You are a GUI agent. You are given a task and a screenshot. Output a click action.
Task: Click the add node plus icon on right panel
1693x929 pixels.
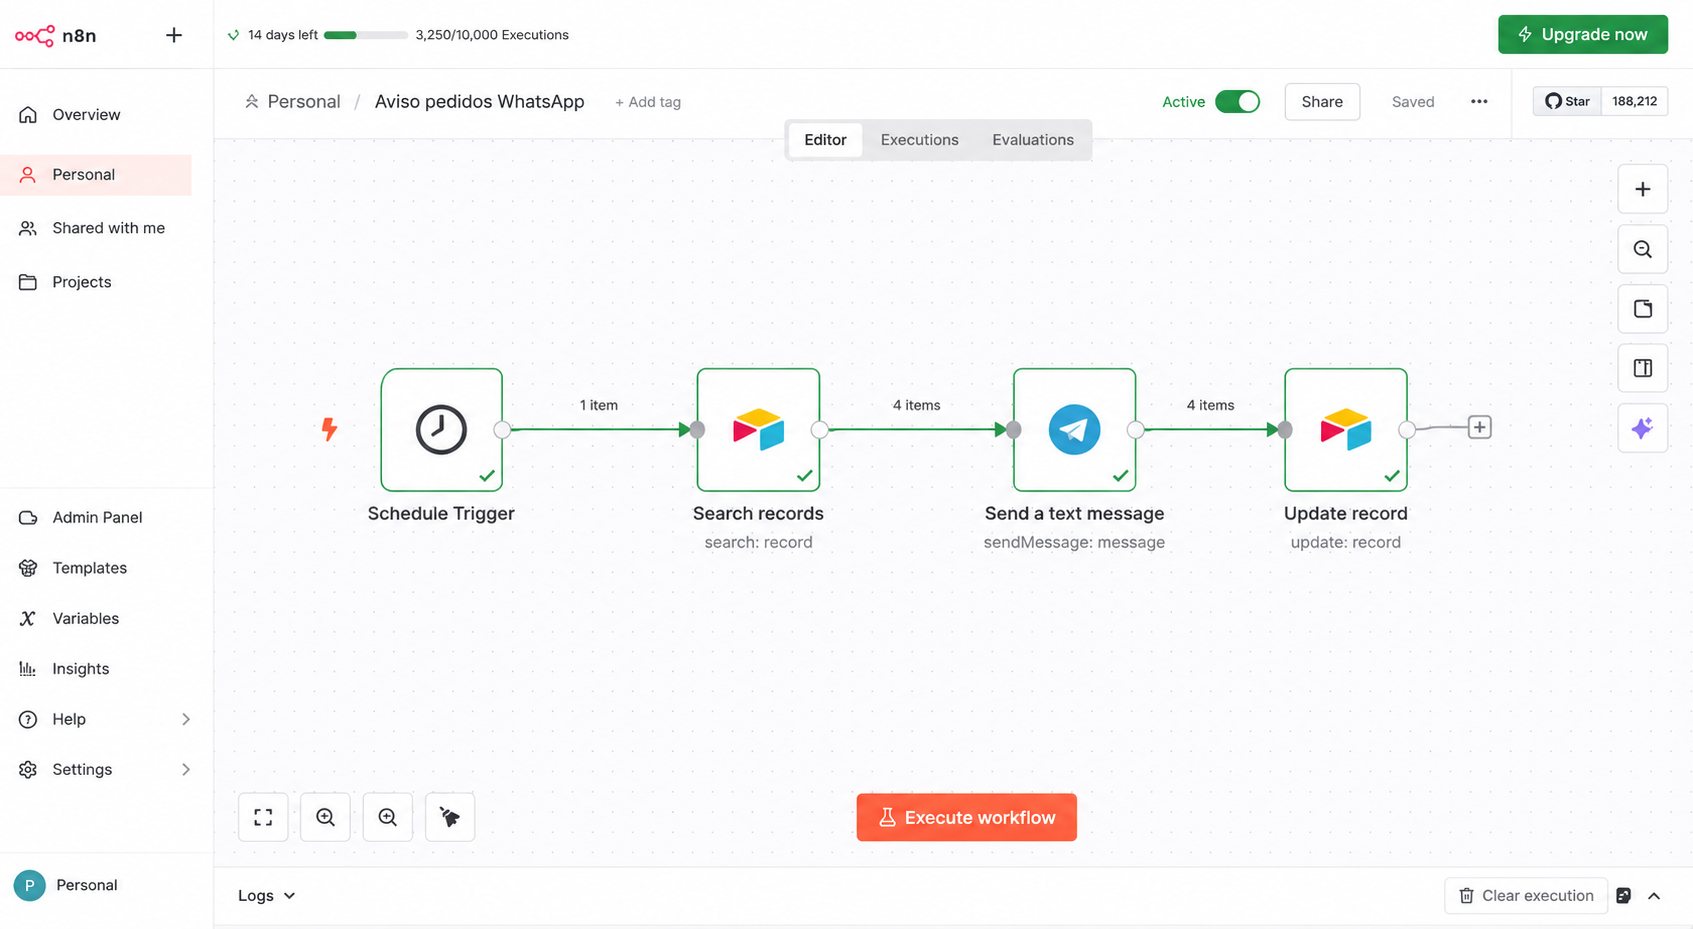click(x=1642, y=189)
